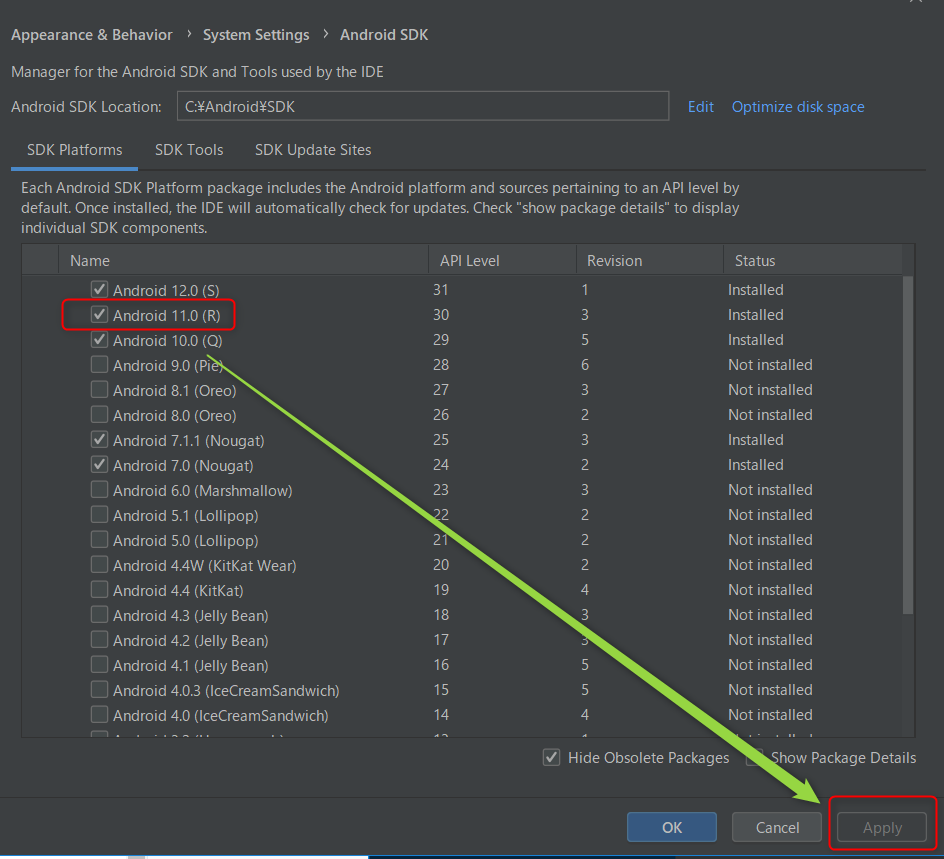Click API level 30 cell
Viewport: 944px width, 859px height.
[x=441, y=314]
